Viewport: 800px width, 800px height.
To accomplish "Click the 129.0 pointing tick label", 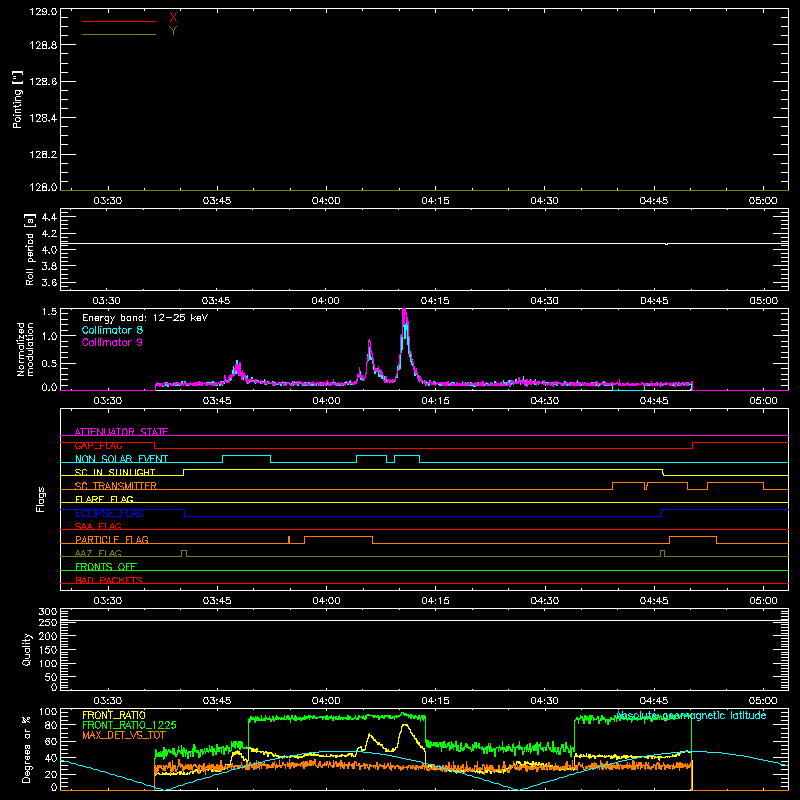I will [43, 12].
